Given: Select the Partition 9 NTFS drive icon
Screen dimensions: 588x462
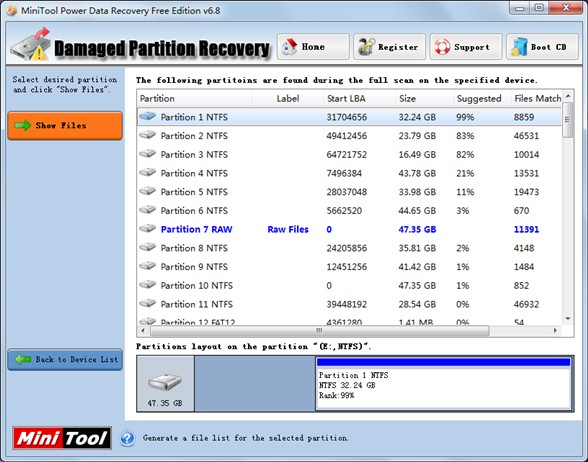Looking at the screenshot, I should click(x=147, y=266).
